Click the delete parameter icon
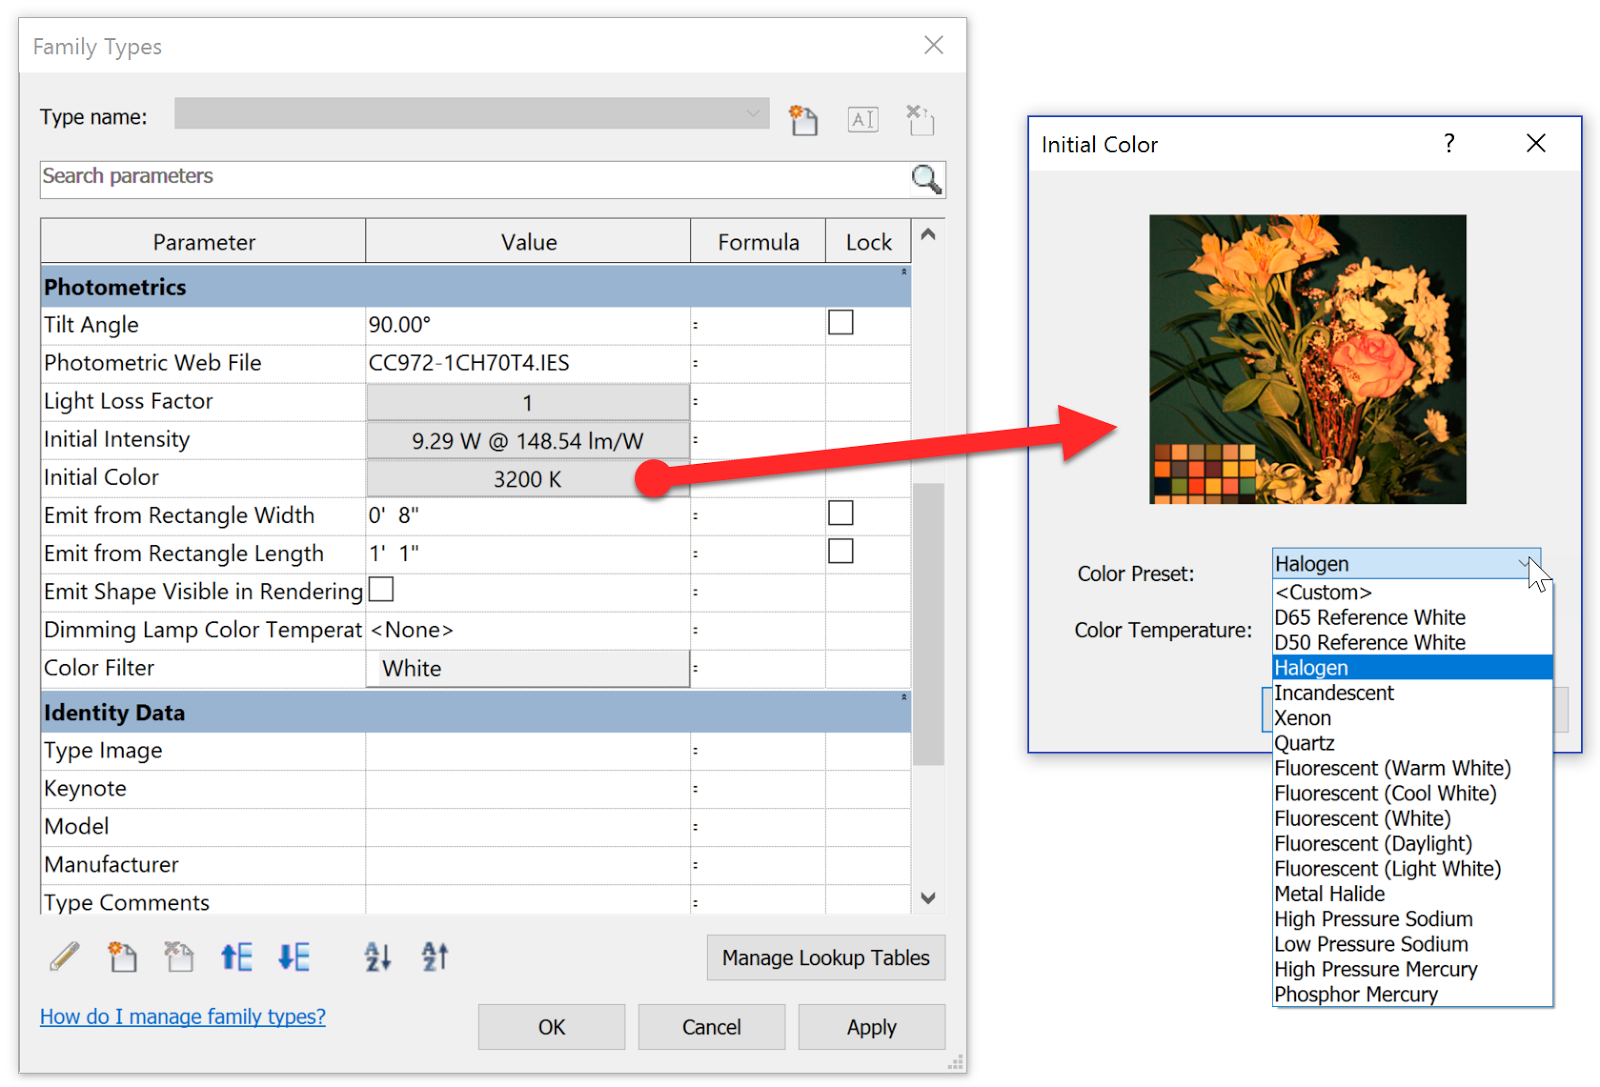 [x=178, y=956]
